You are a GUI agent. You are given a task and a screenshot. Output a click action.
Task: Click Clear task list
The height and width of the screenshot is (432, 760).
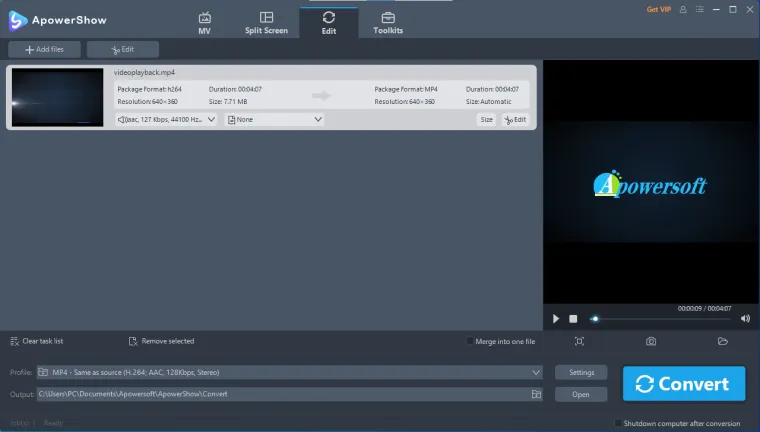click(36, 341)
